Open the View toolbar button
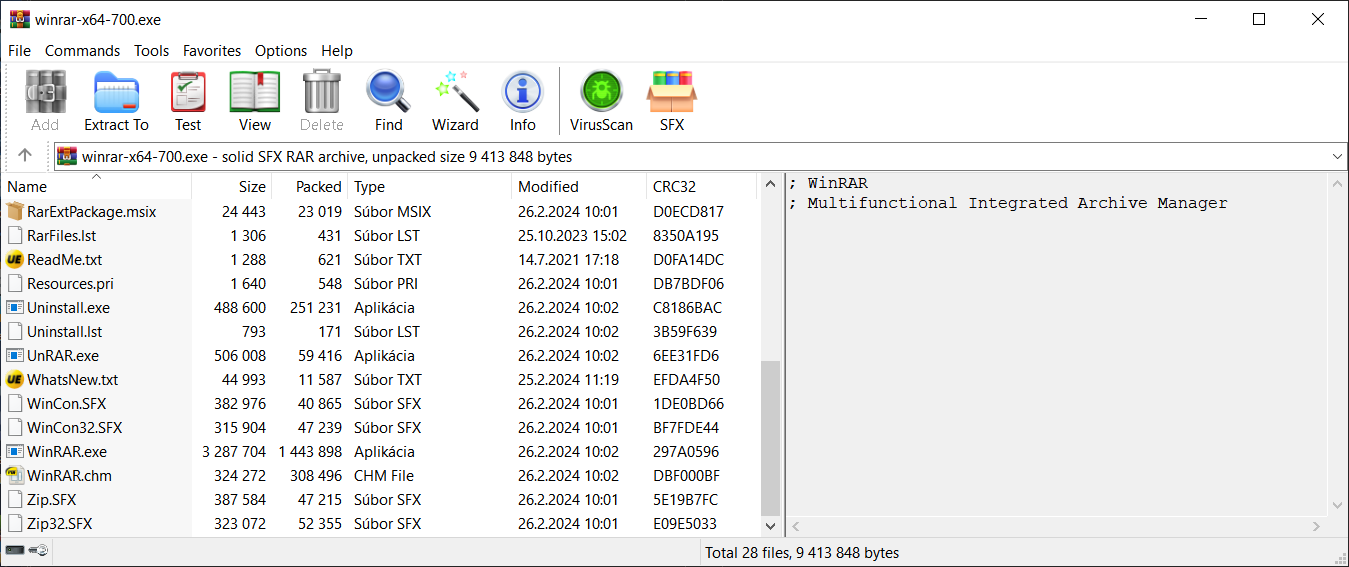The image size is (1349, 567). [x=254, y=101]
